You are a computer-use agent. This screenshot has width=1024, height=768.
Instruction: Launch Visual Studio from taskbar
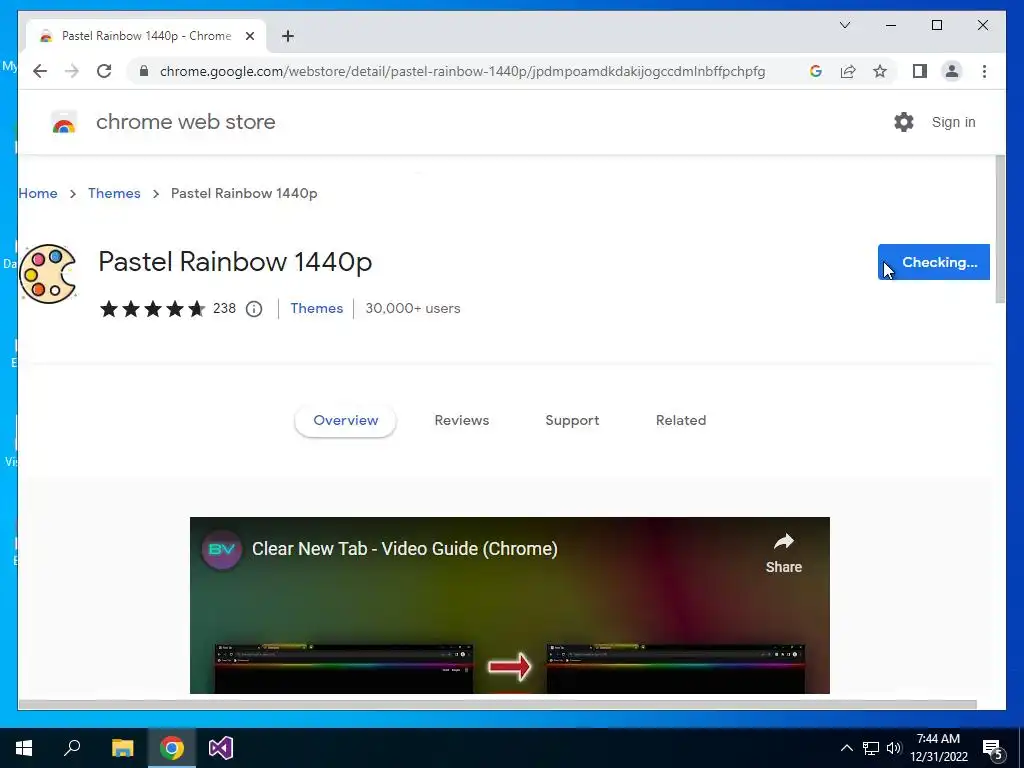(x=221, y=748)
